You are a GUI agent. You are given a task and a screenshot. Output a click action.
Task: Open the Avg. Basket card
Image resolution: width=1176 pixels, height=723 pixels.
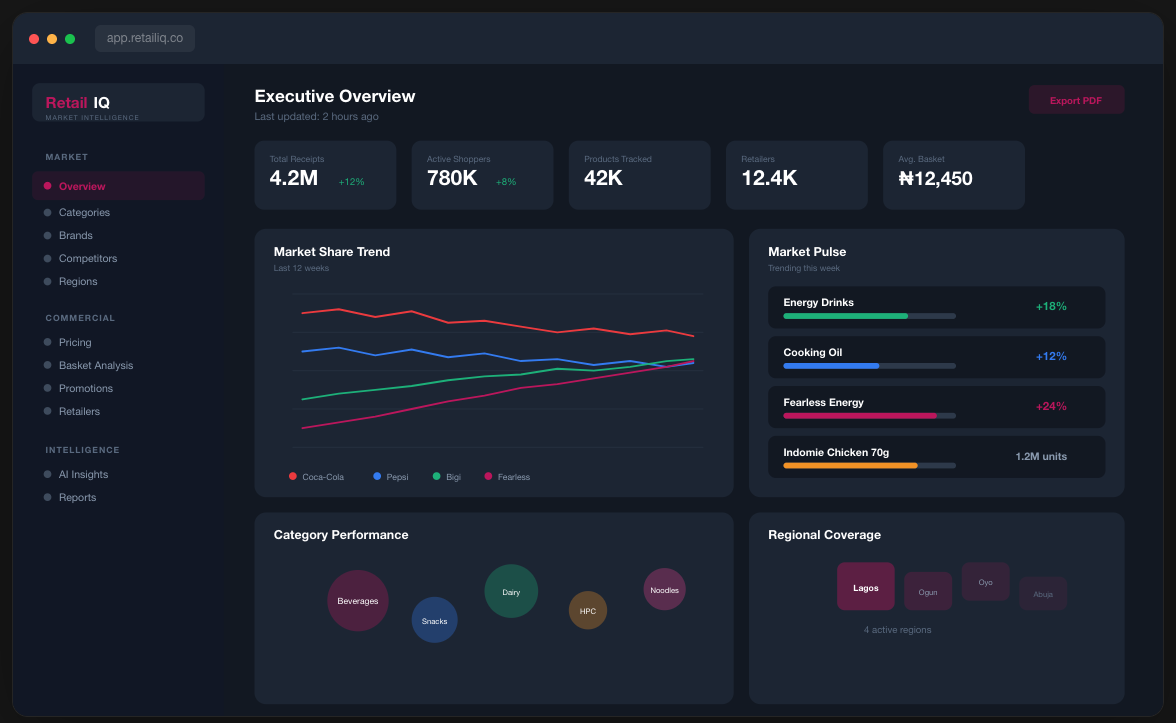coord(954,175)
